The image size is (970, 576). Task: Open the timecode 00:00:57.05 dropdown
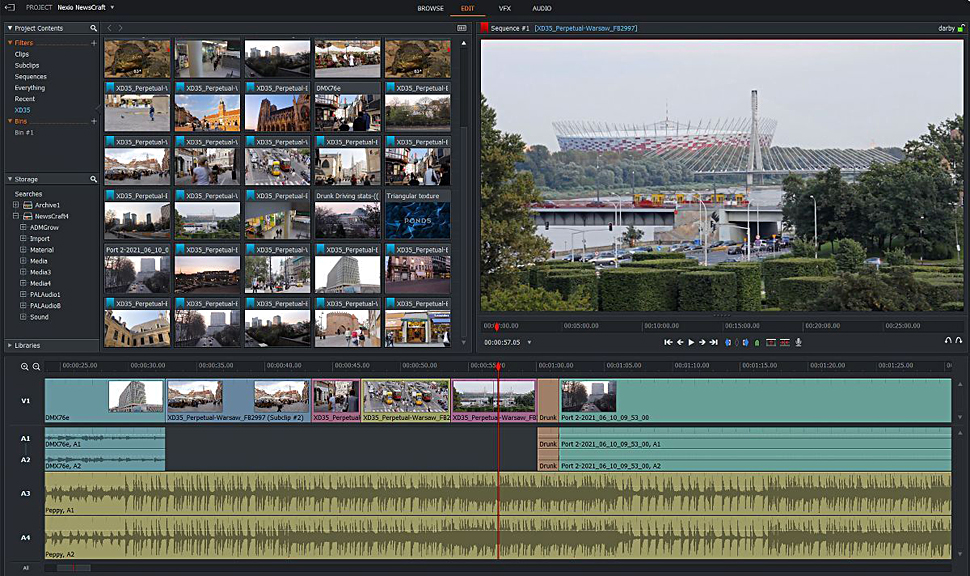click(x=530, y=342)
